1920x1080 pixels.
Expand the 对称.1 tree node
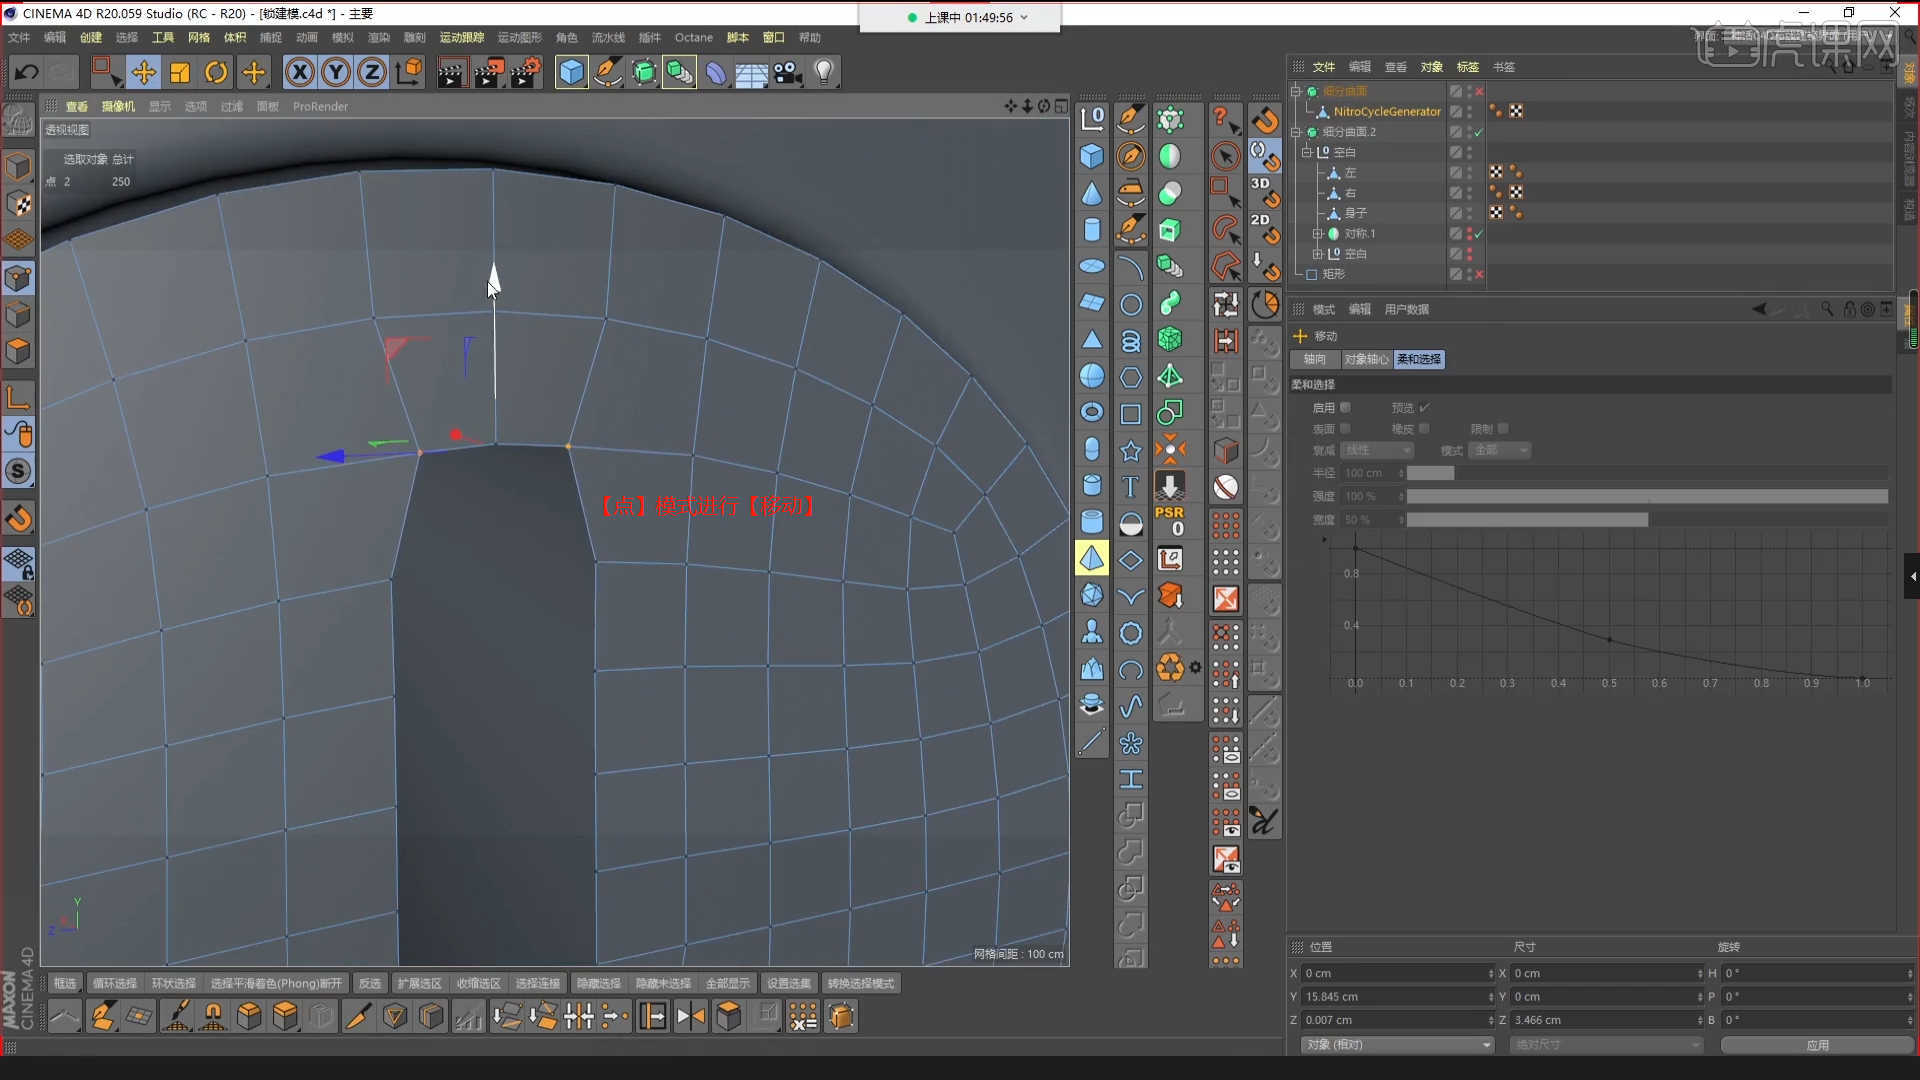[x=1317, y=234]
